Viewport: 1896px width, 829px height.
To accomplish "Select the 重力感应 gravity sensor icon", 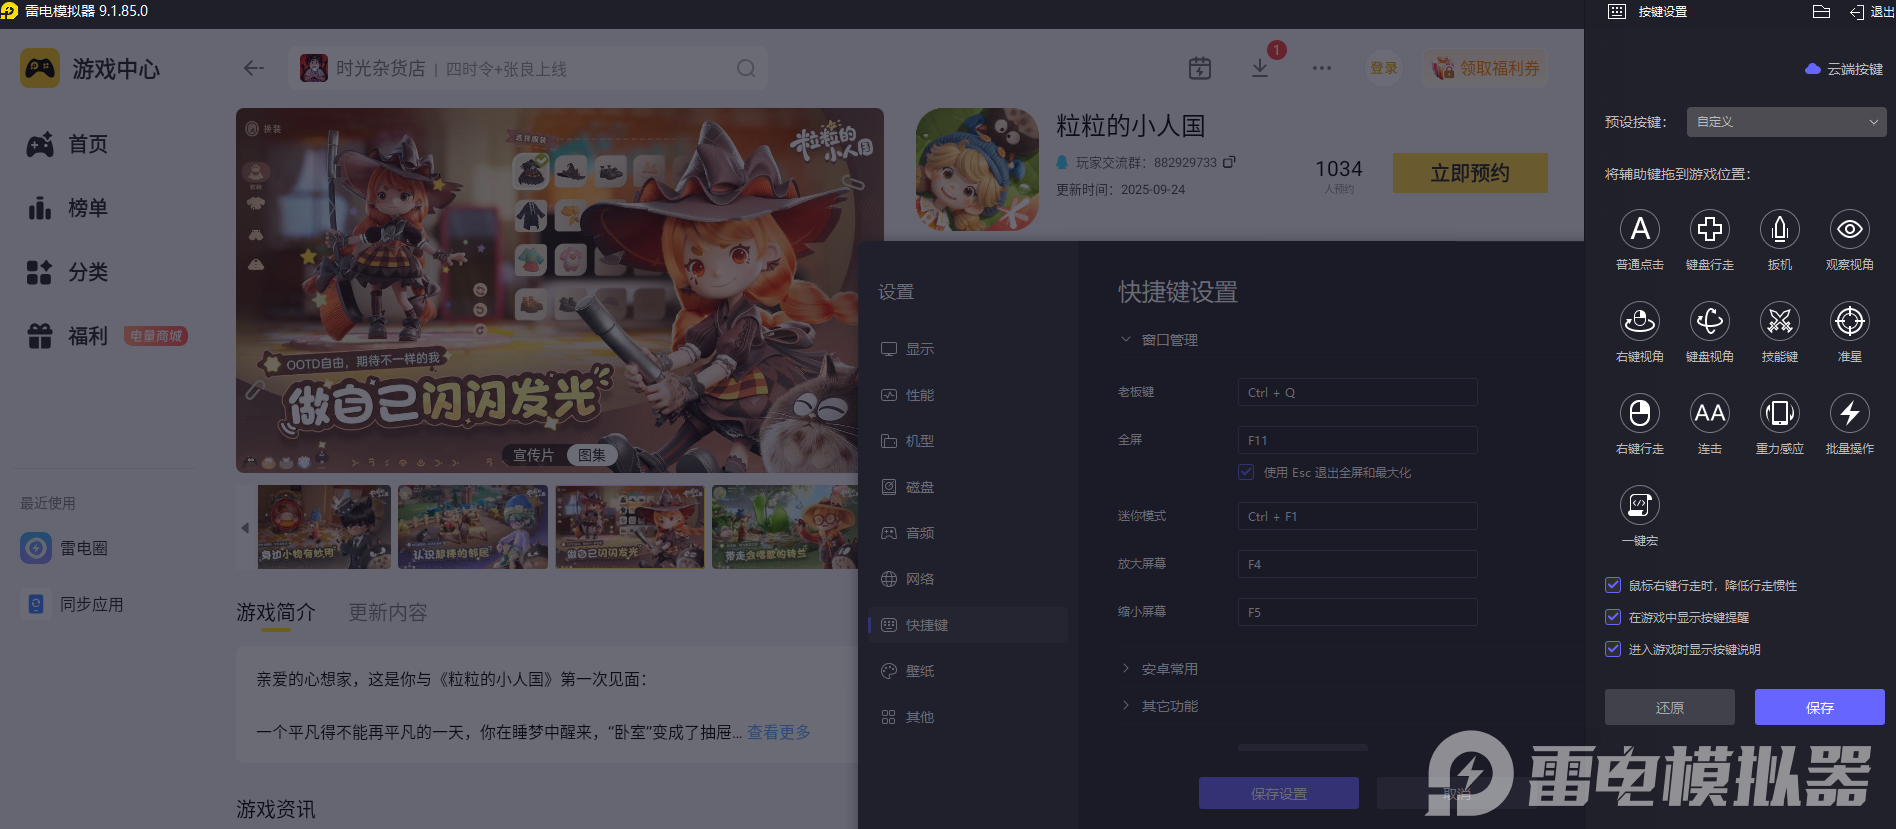I will coord(1780,413).
